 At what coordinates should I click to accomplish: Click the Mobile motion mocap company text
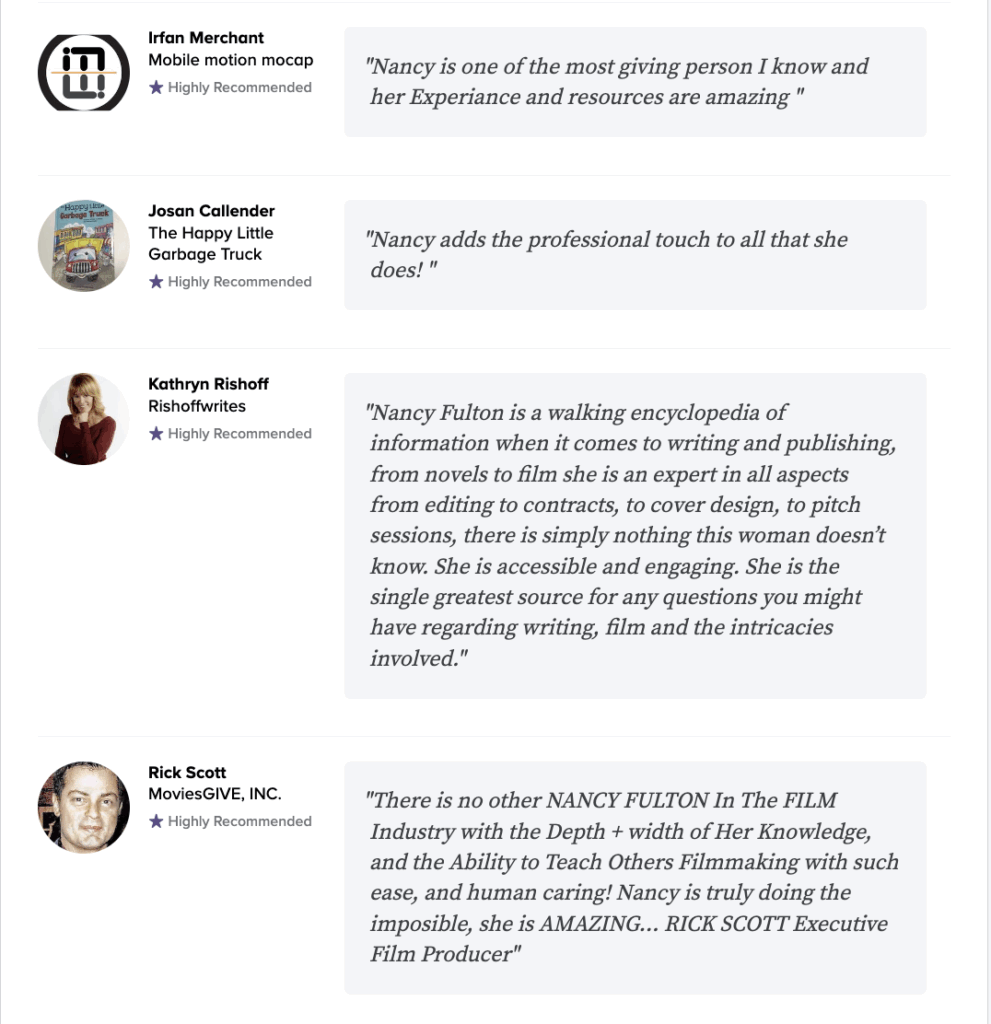coord(231,60)
